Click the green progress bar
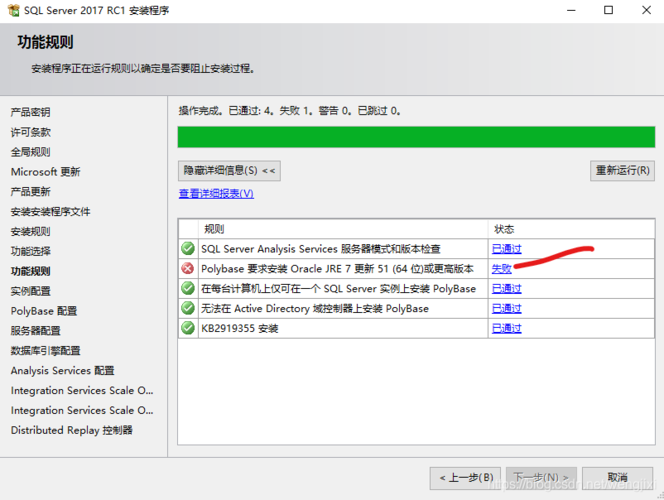 pyautogui.click(x=416, y=137)
